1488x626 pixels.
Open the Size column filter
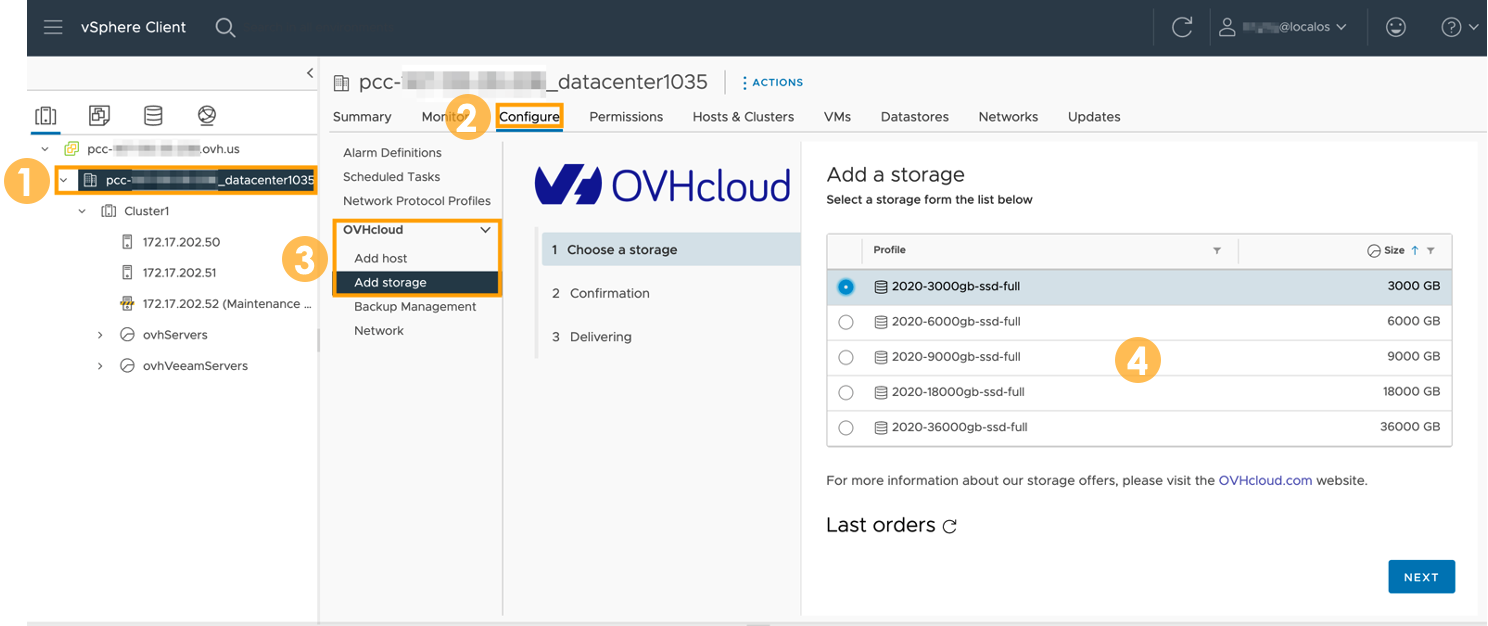pyautogui.click(x=1431, y=251)
